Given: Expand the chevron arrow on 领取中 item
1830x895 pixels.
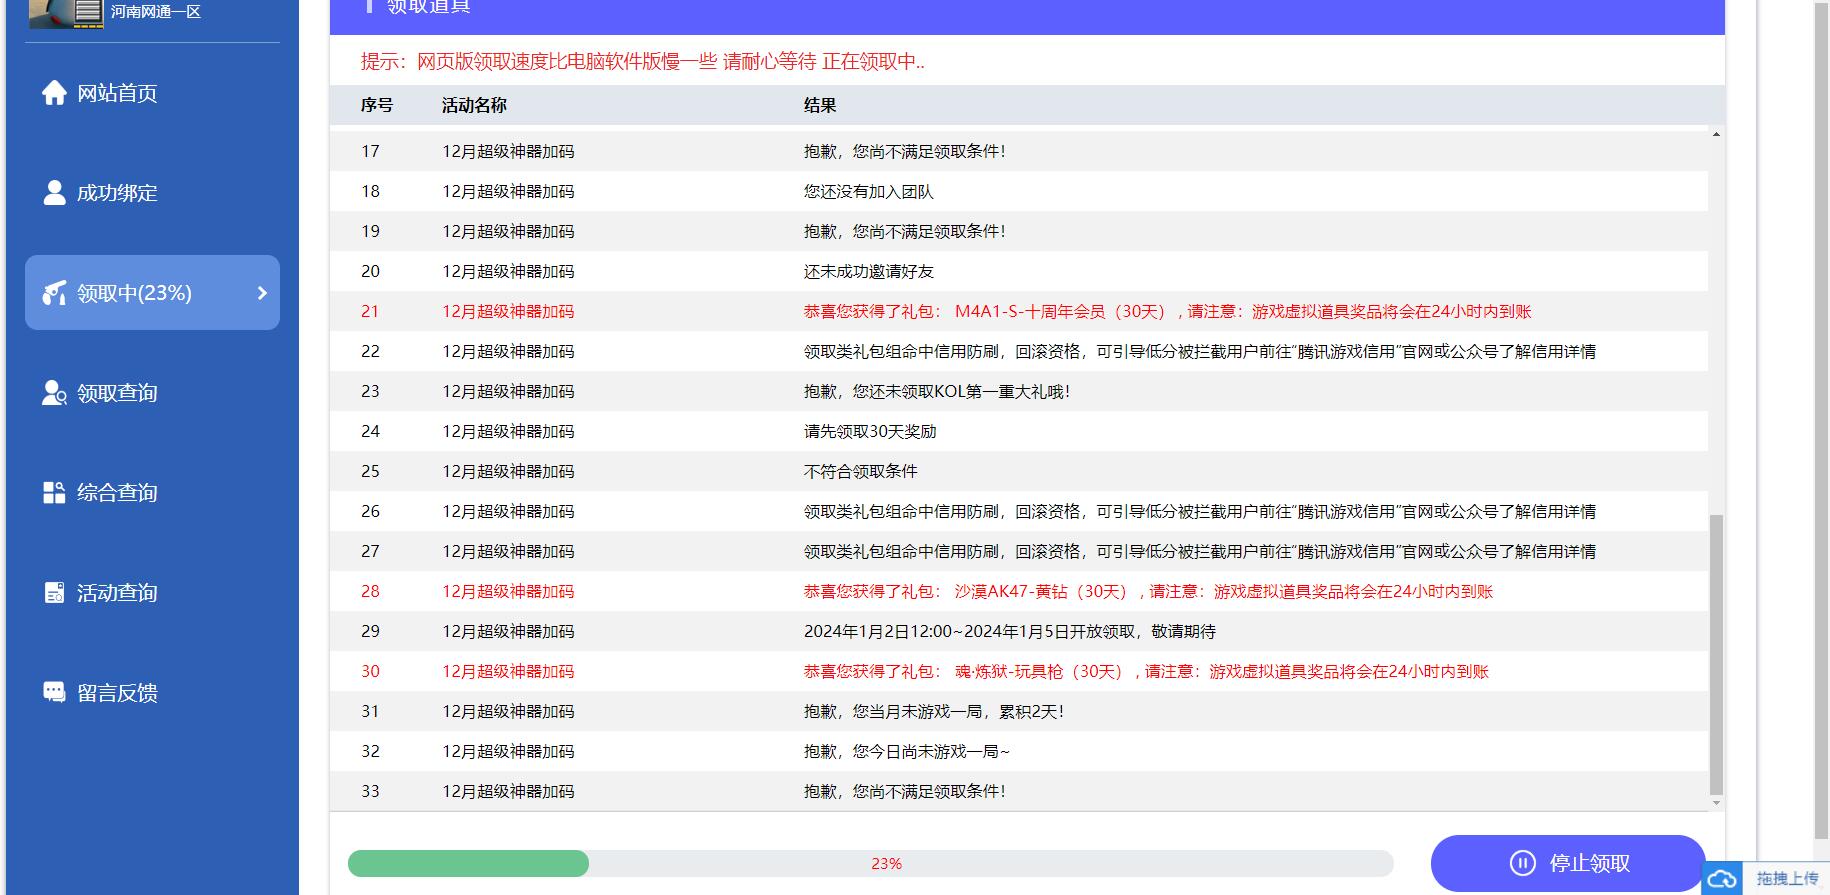Looking at the screenshot, I should pos(262,293).
